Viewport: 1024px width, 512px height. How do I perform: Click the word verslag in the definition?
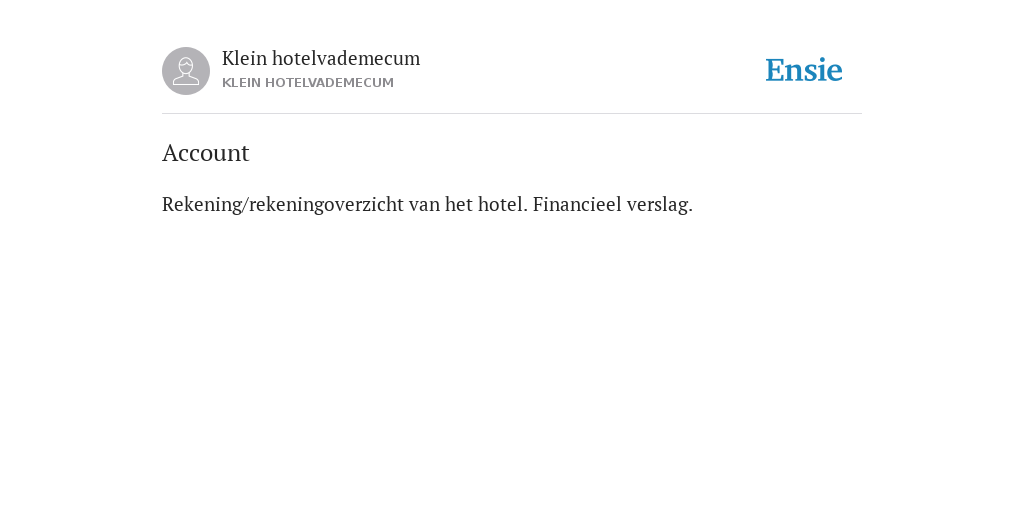[660, 204]
